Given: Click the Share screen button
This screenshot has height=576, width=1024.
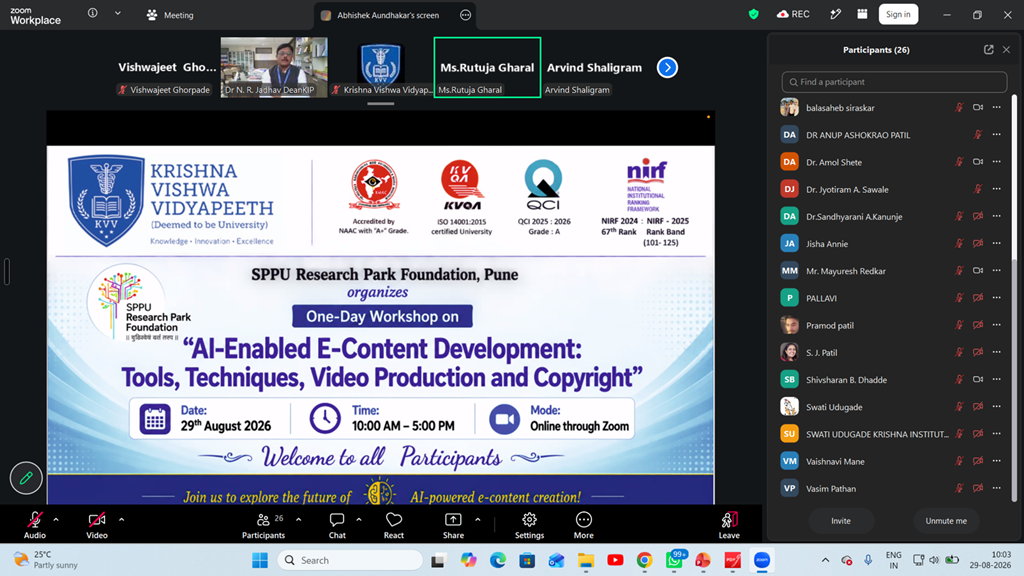Looking at the screenshot, I should 453,525.
